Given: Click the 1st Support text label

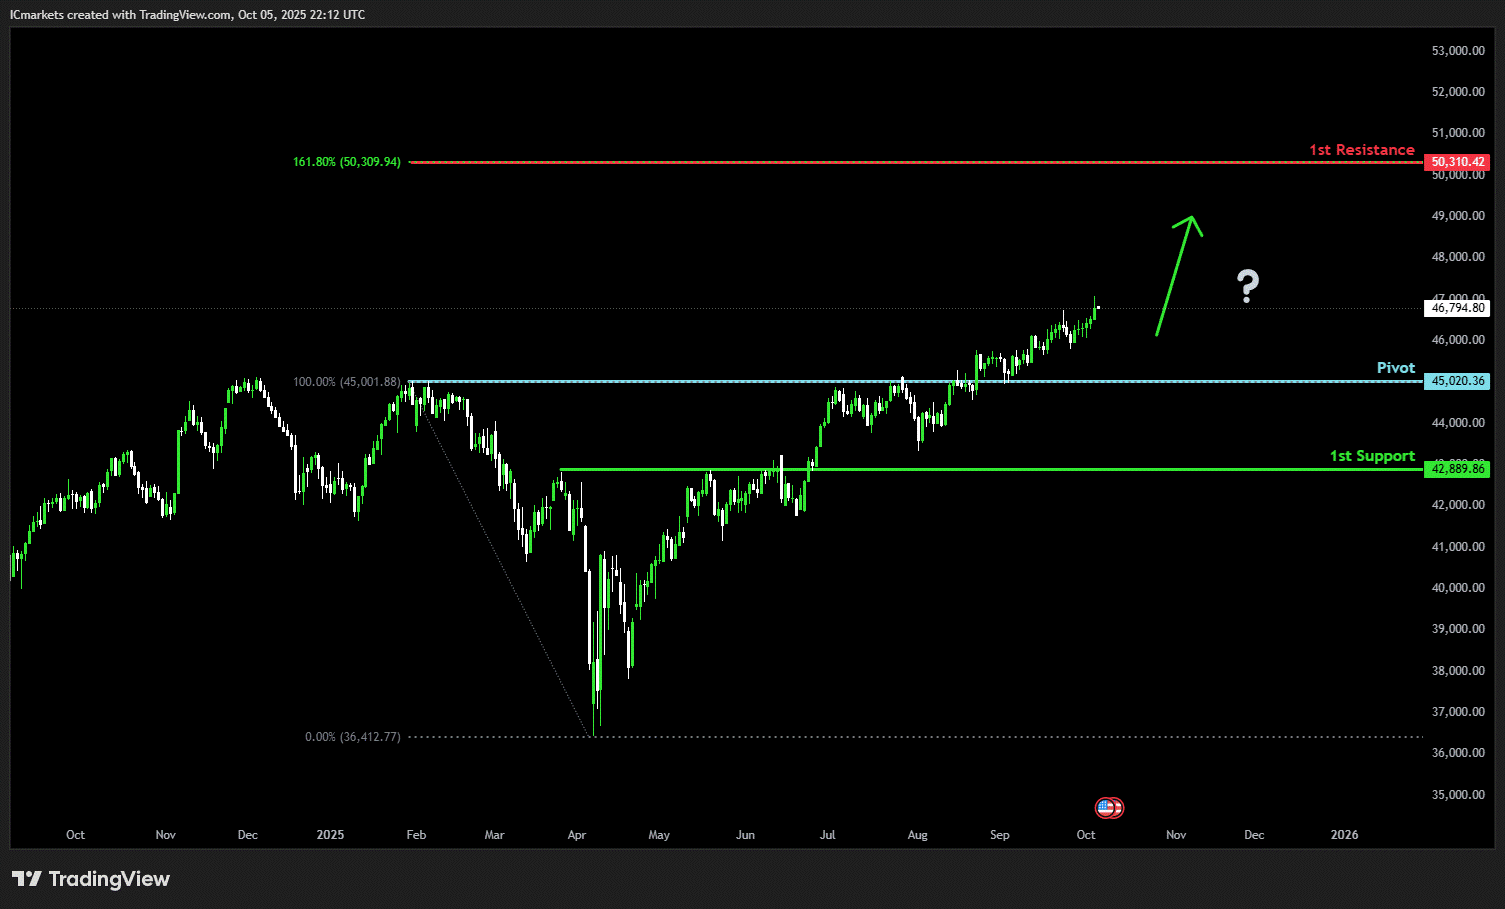Looking at the screenshot, I should 1372,456.
